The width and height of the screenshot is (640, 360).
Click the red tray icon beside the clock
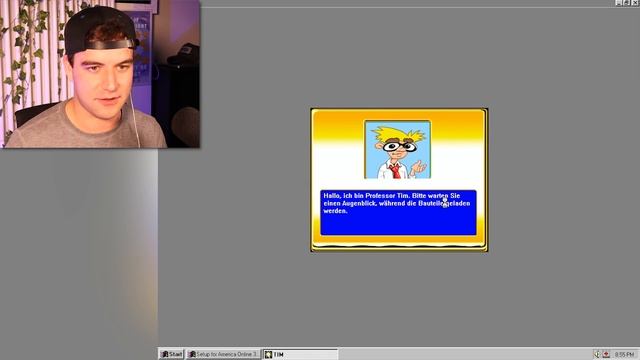point(606,354)
